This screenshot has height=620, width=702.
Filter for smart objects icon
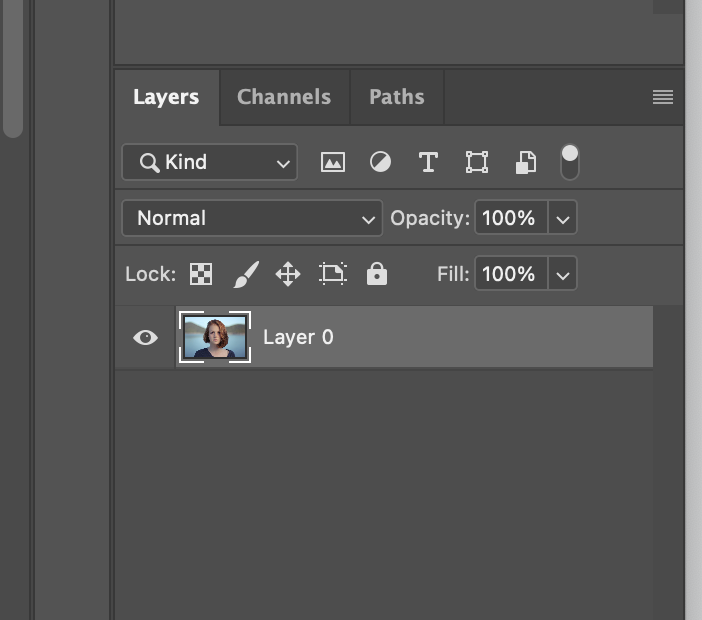[526, 162]
